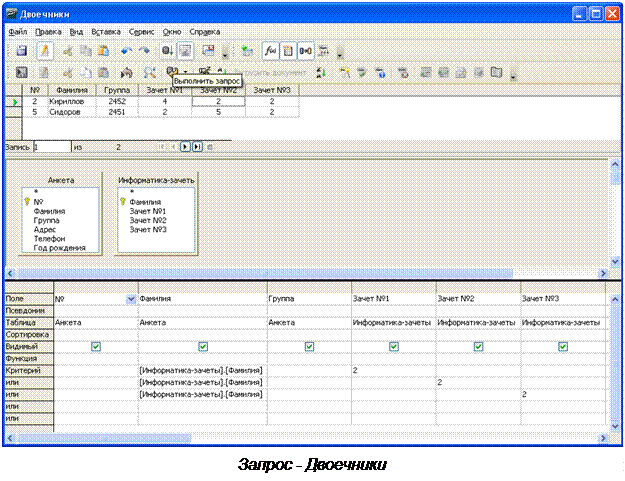Viewport: 625px width, 481px height.
Task: Click the Фамилия column header in results
Action: (70, 90)
